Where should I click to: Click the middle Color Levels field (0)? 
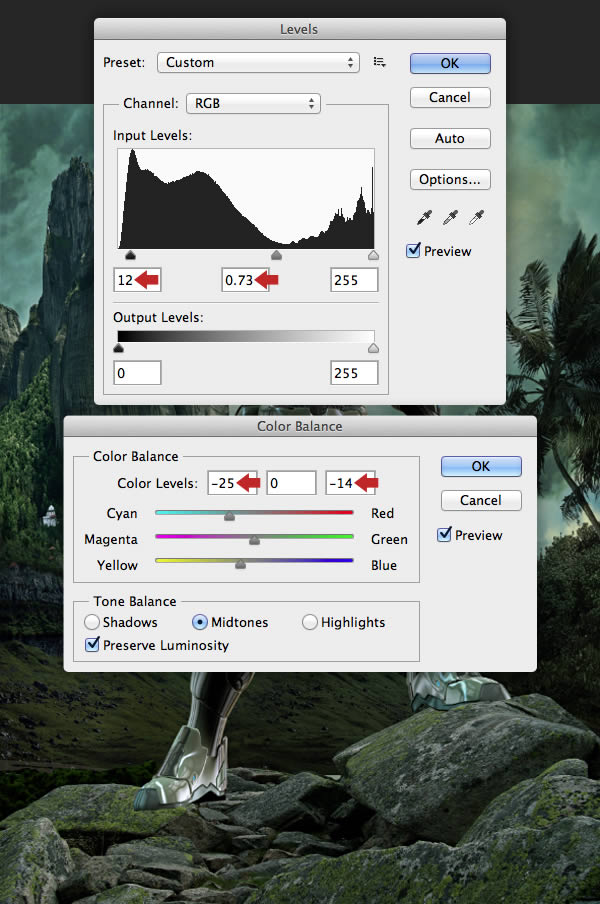click(x=291, y=483)
